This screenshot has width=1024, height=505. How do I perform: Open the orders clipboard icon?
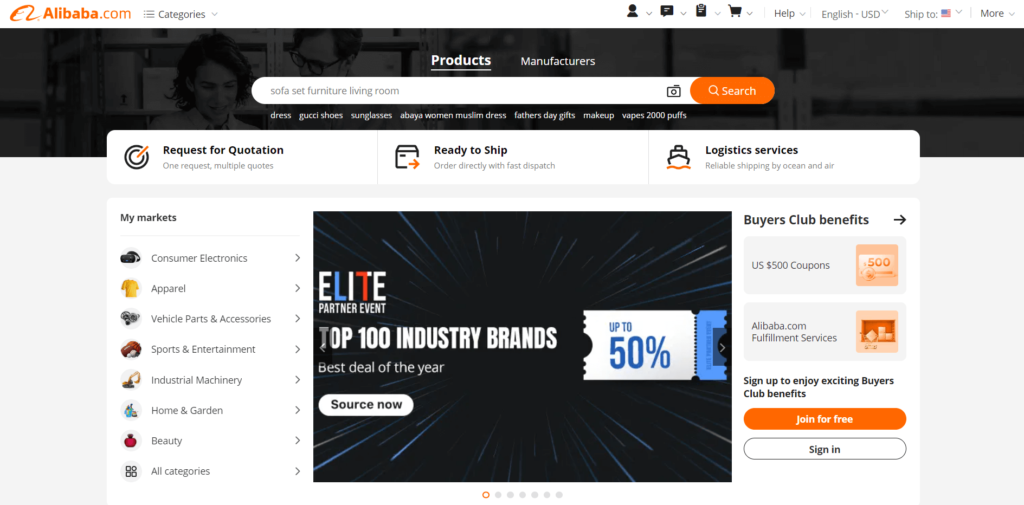pyautogui.click(x=701, y=11)
